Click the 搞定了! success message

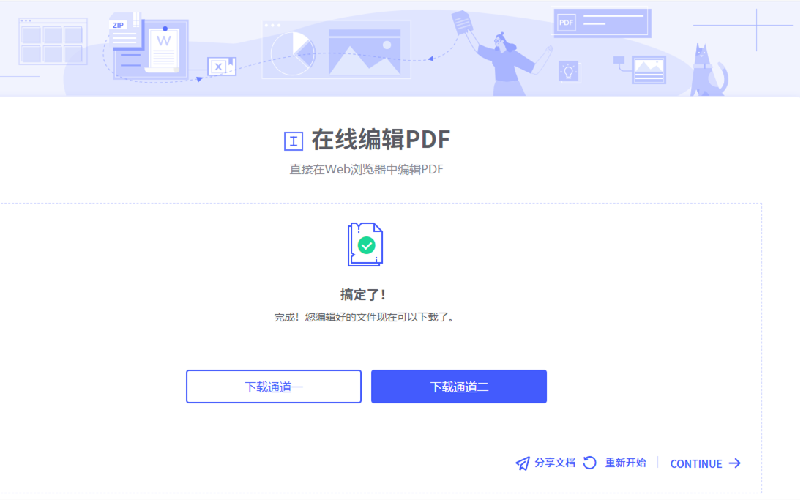tap(363, 294)
